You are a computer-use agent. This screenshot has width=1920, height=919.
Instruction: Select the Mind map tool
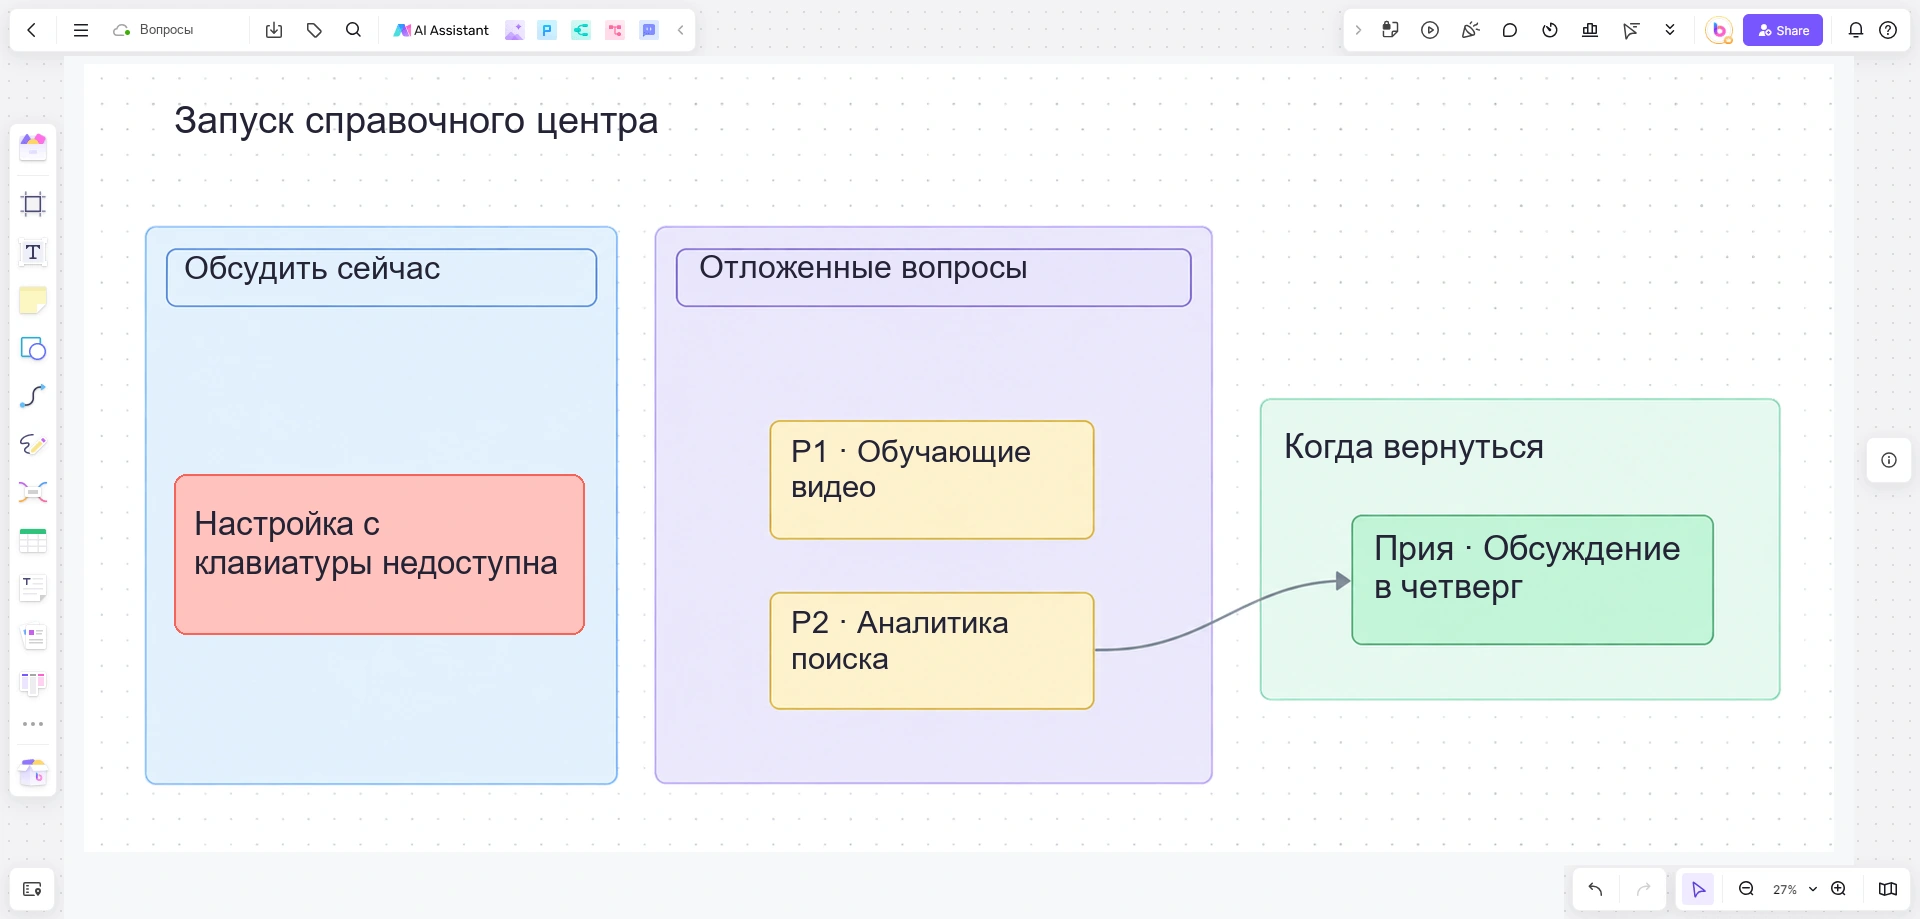pos(33,492)
